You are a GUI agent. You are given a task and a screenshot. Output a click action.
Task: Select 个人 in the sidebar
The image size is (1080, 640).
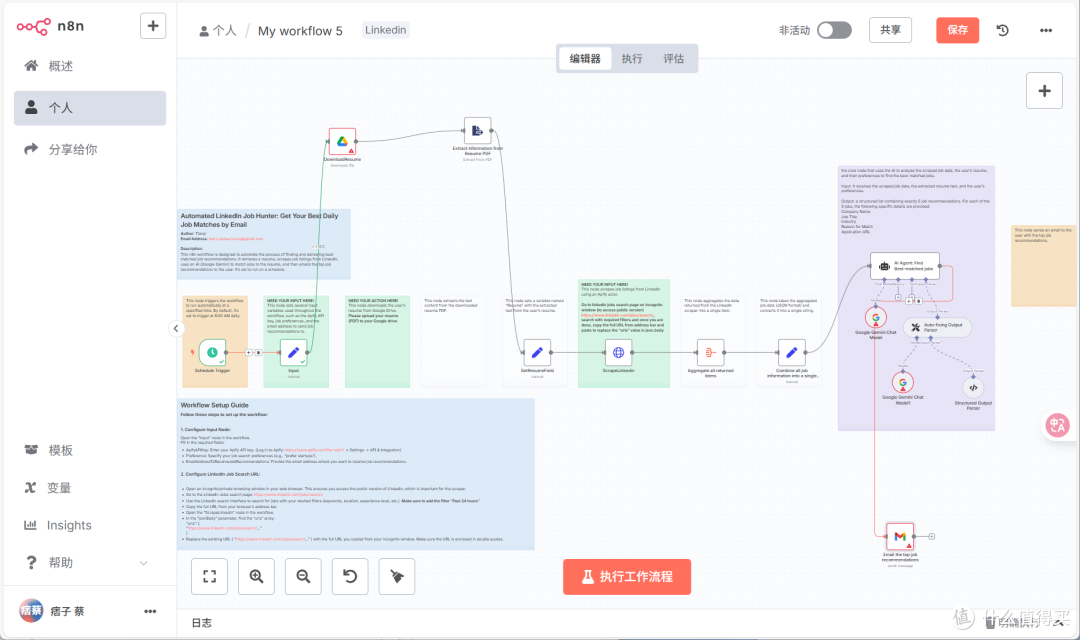coord(90,108)
